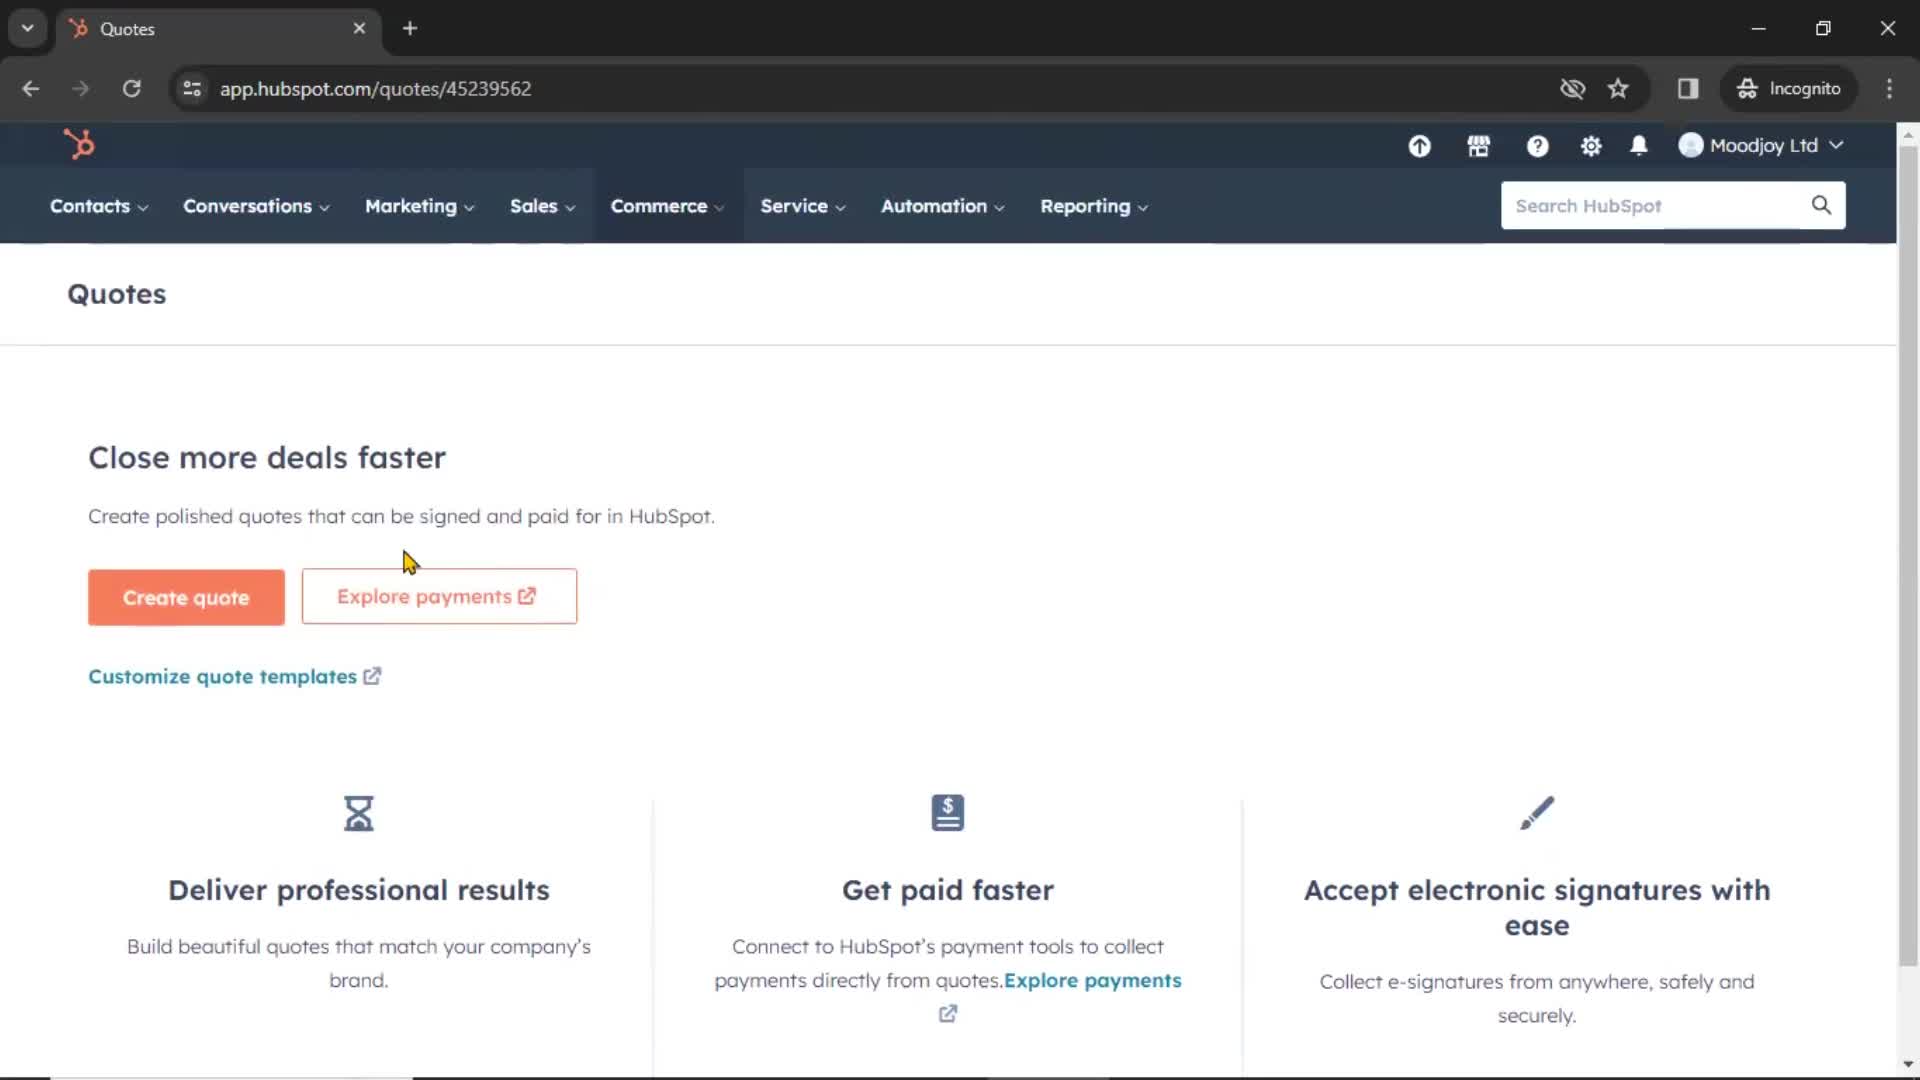This screenshot has height=1080, width=1920.
Task: Click the browser back navigation arrow
Action: click(x=30, y=88)
